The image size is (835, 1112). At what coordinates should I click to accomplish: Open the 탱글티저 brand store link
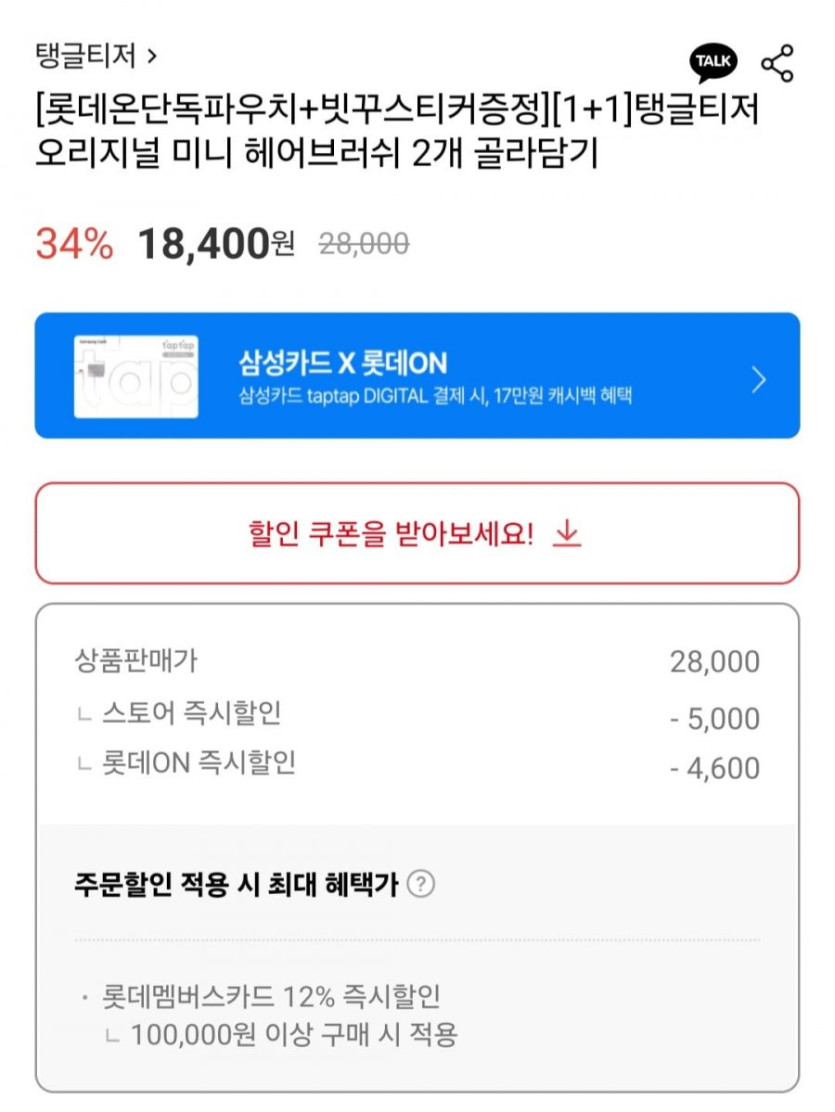pos(85,55)
